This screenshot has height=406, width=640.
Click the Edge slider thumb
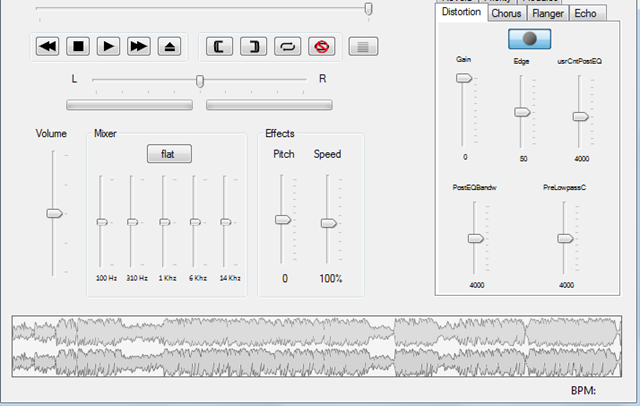(522, 112)
